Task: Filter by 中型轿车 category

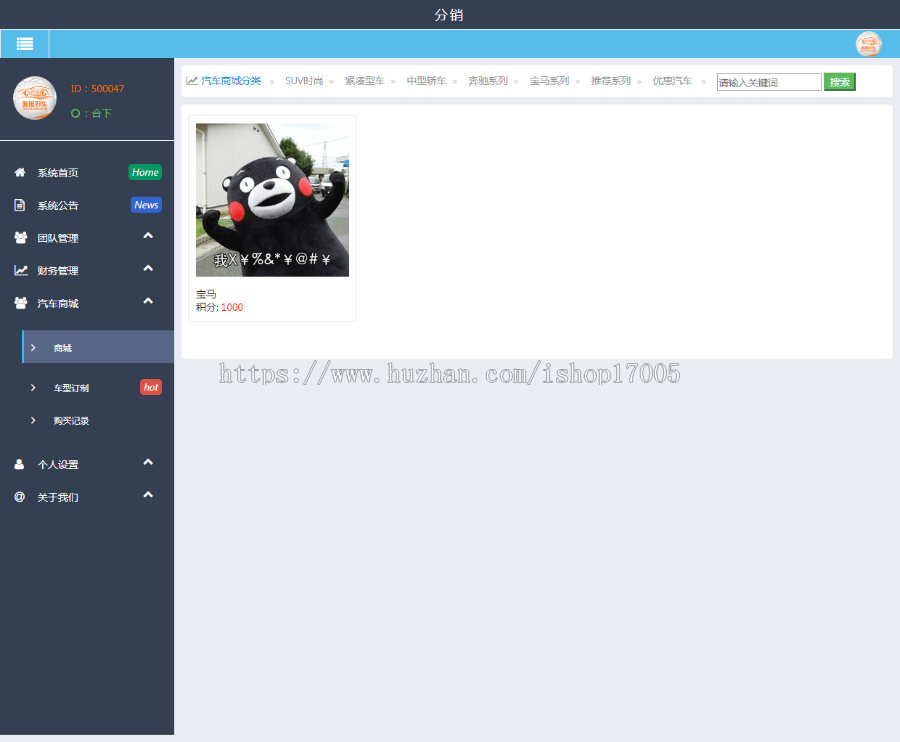Action: [x=426, y=81]
